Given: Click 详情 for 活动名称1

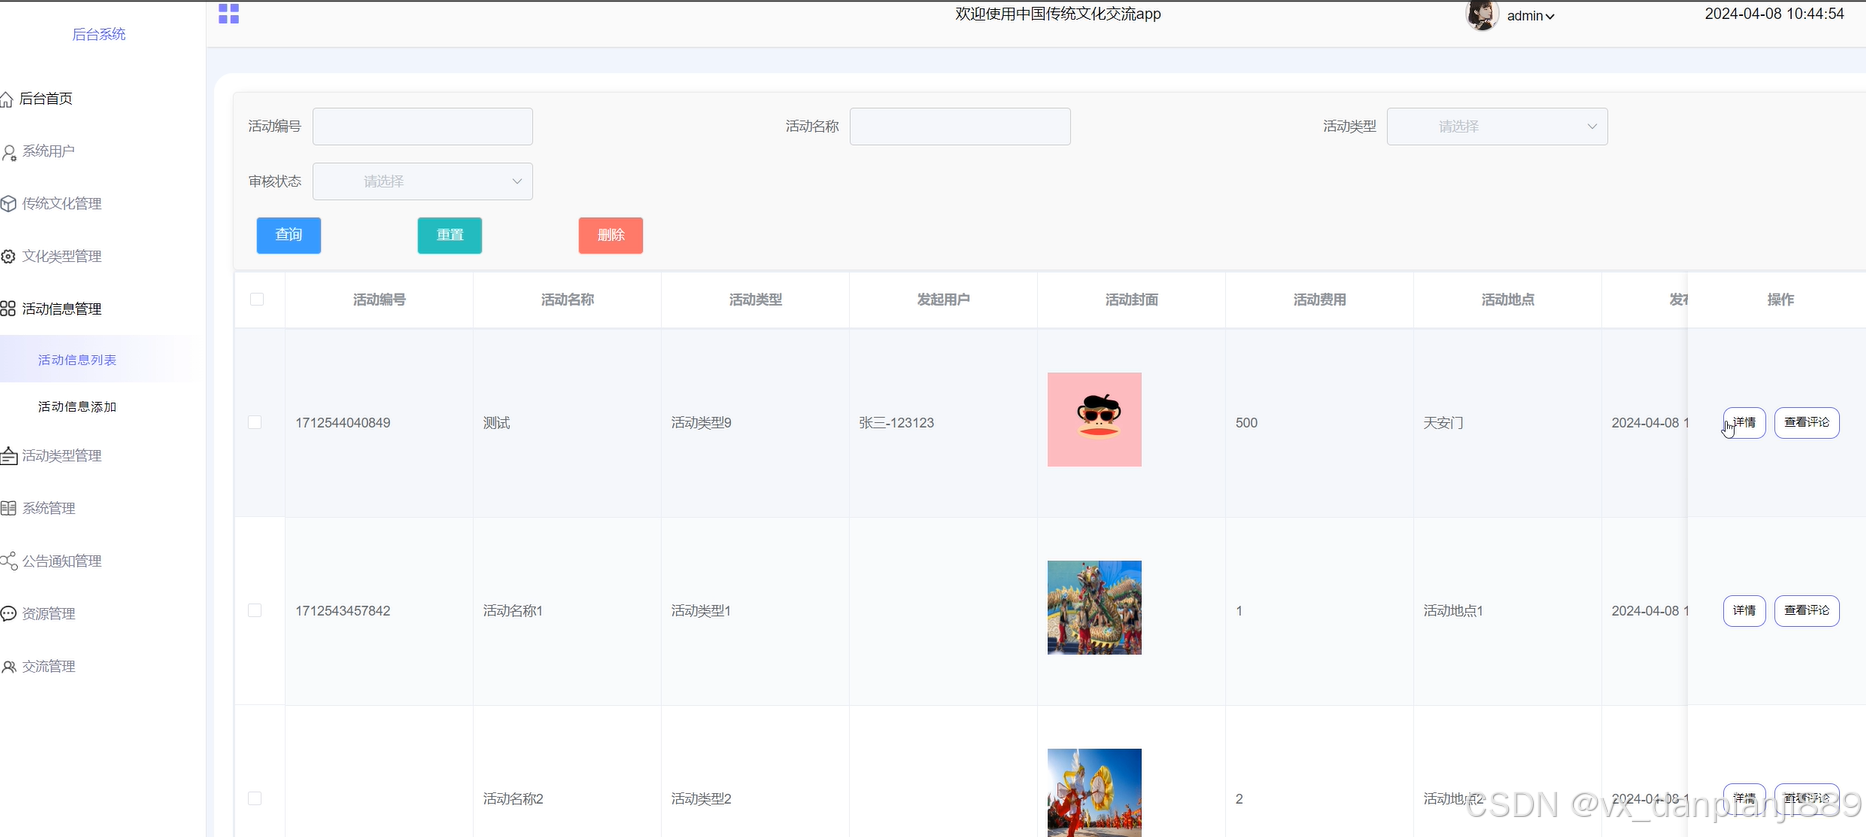Looking at the screenshot, I should click(1744, 610).
